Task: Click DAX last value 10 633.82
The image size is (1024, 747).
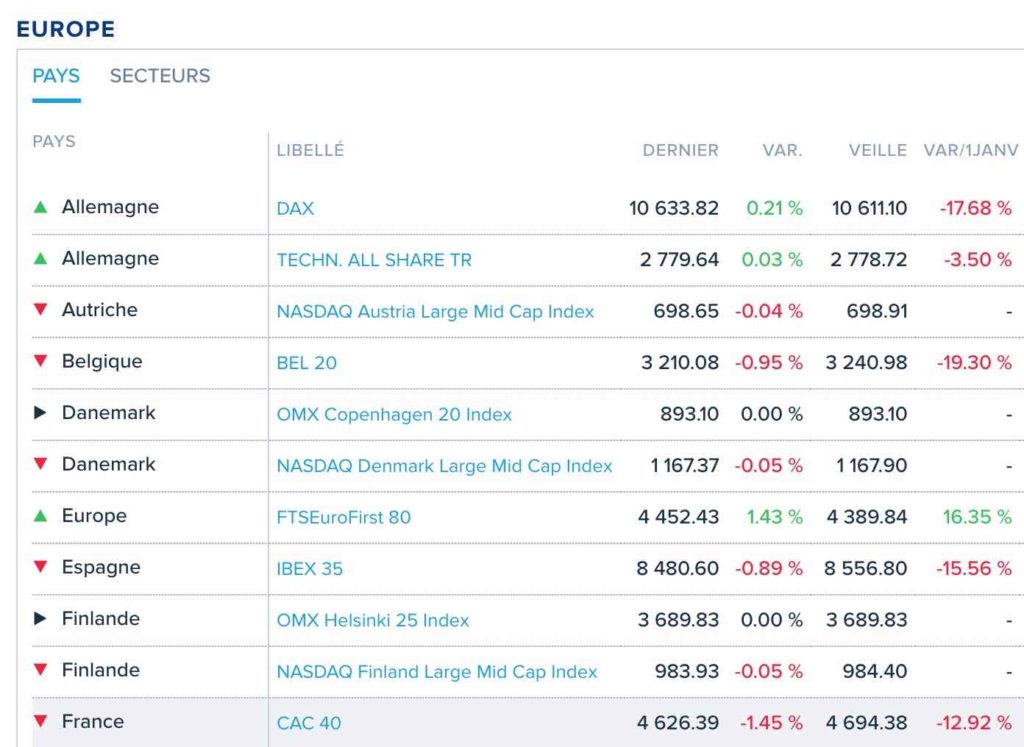Action: click(674, 208)
